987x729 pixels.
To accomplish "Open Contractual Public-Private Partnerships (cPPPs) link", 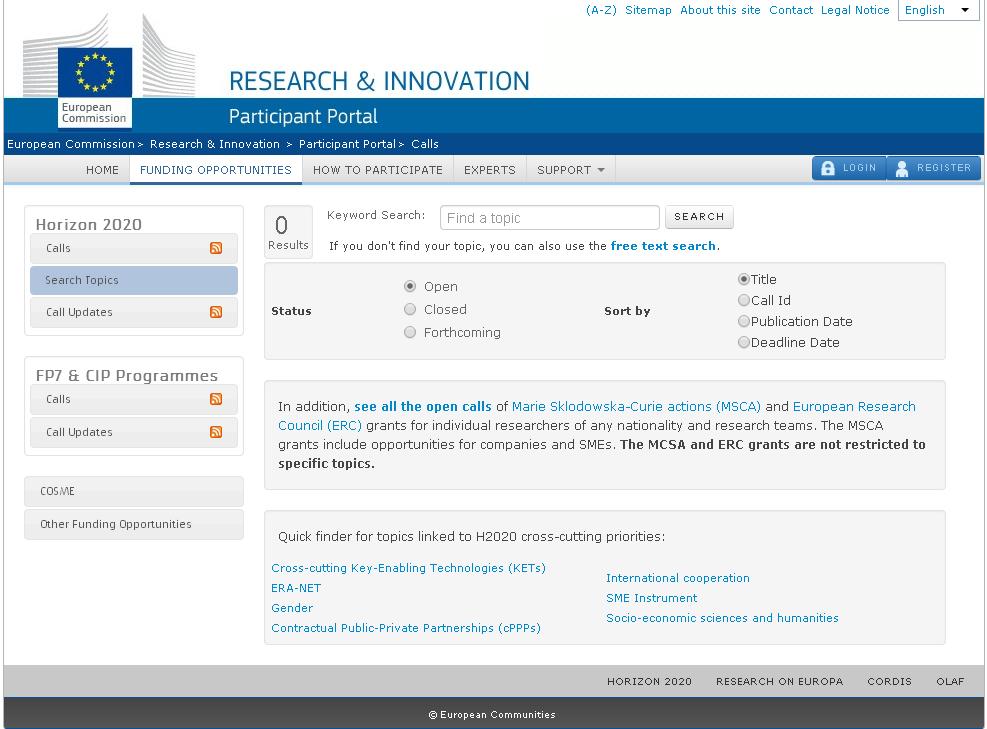I will [x=405, y=628].
